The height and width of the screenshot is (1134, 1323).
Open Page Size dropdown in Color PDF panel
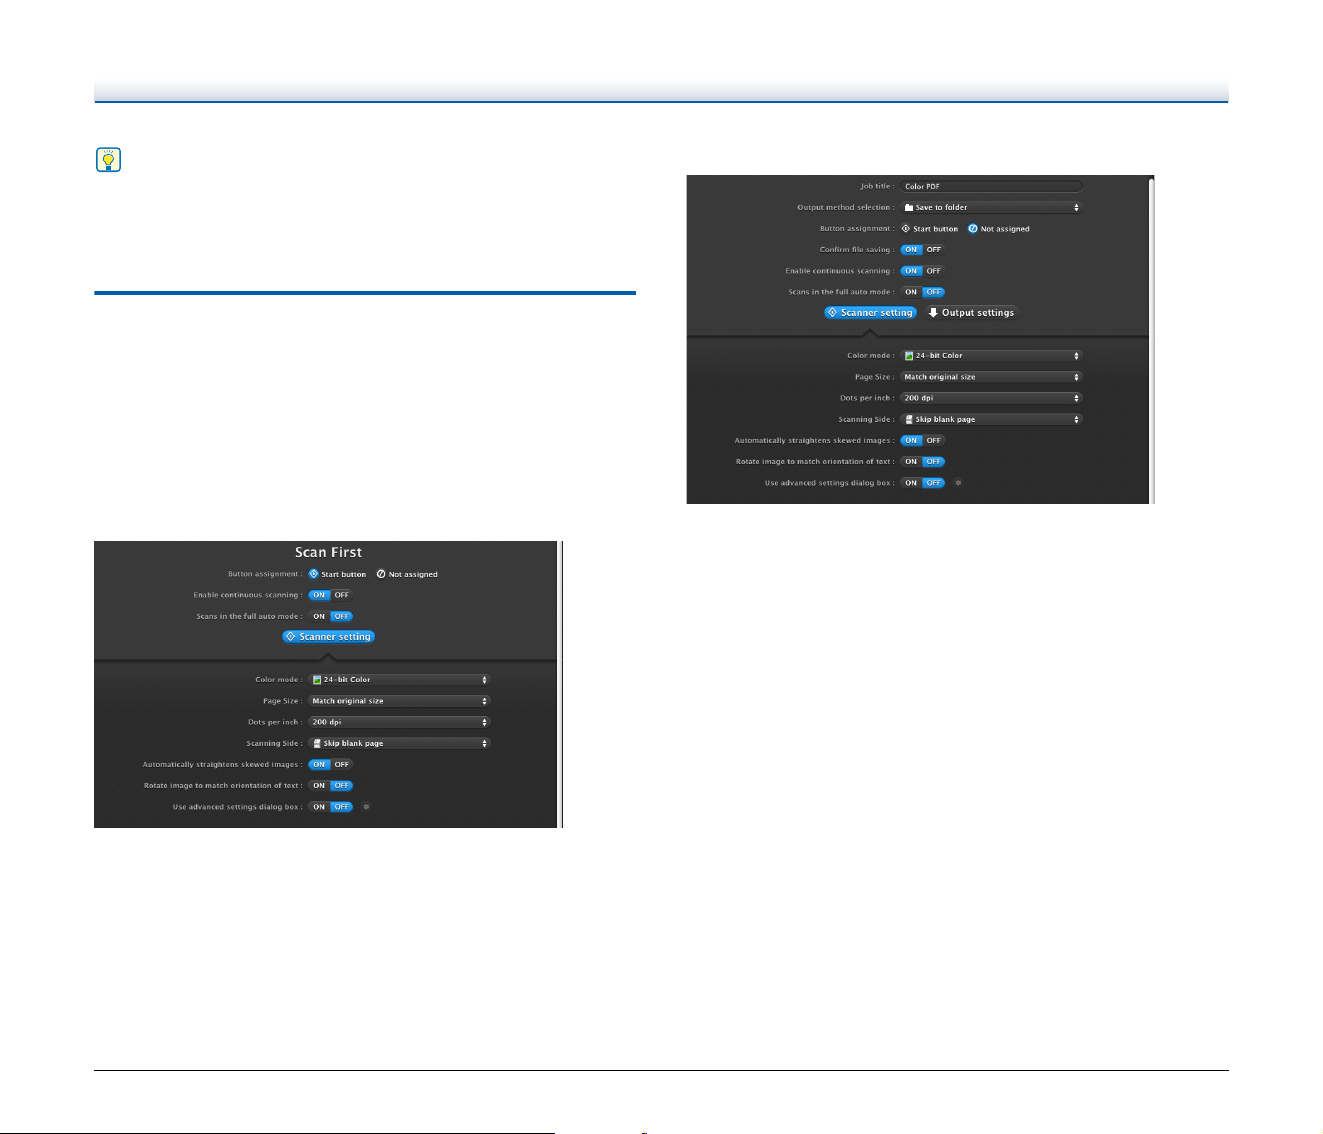[991, 377]
